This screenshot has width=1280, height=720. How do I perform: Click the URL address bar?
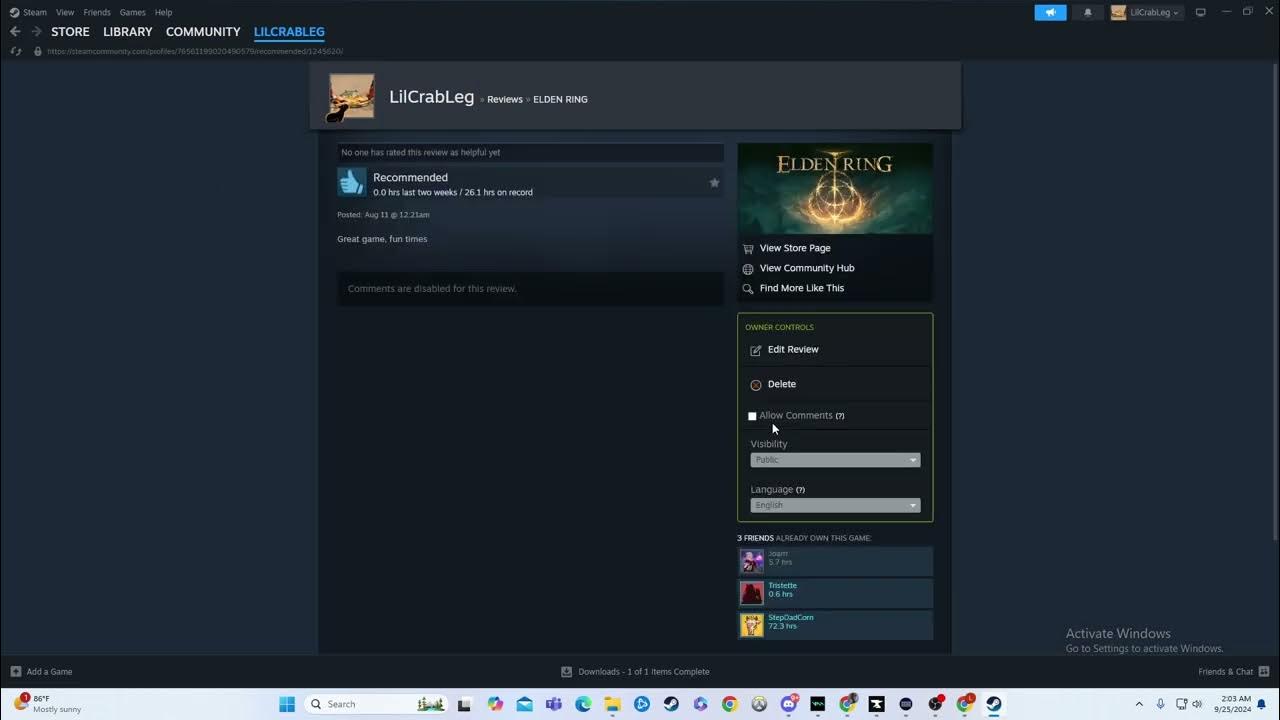click(x=195, y=51)
